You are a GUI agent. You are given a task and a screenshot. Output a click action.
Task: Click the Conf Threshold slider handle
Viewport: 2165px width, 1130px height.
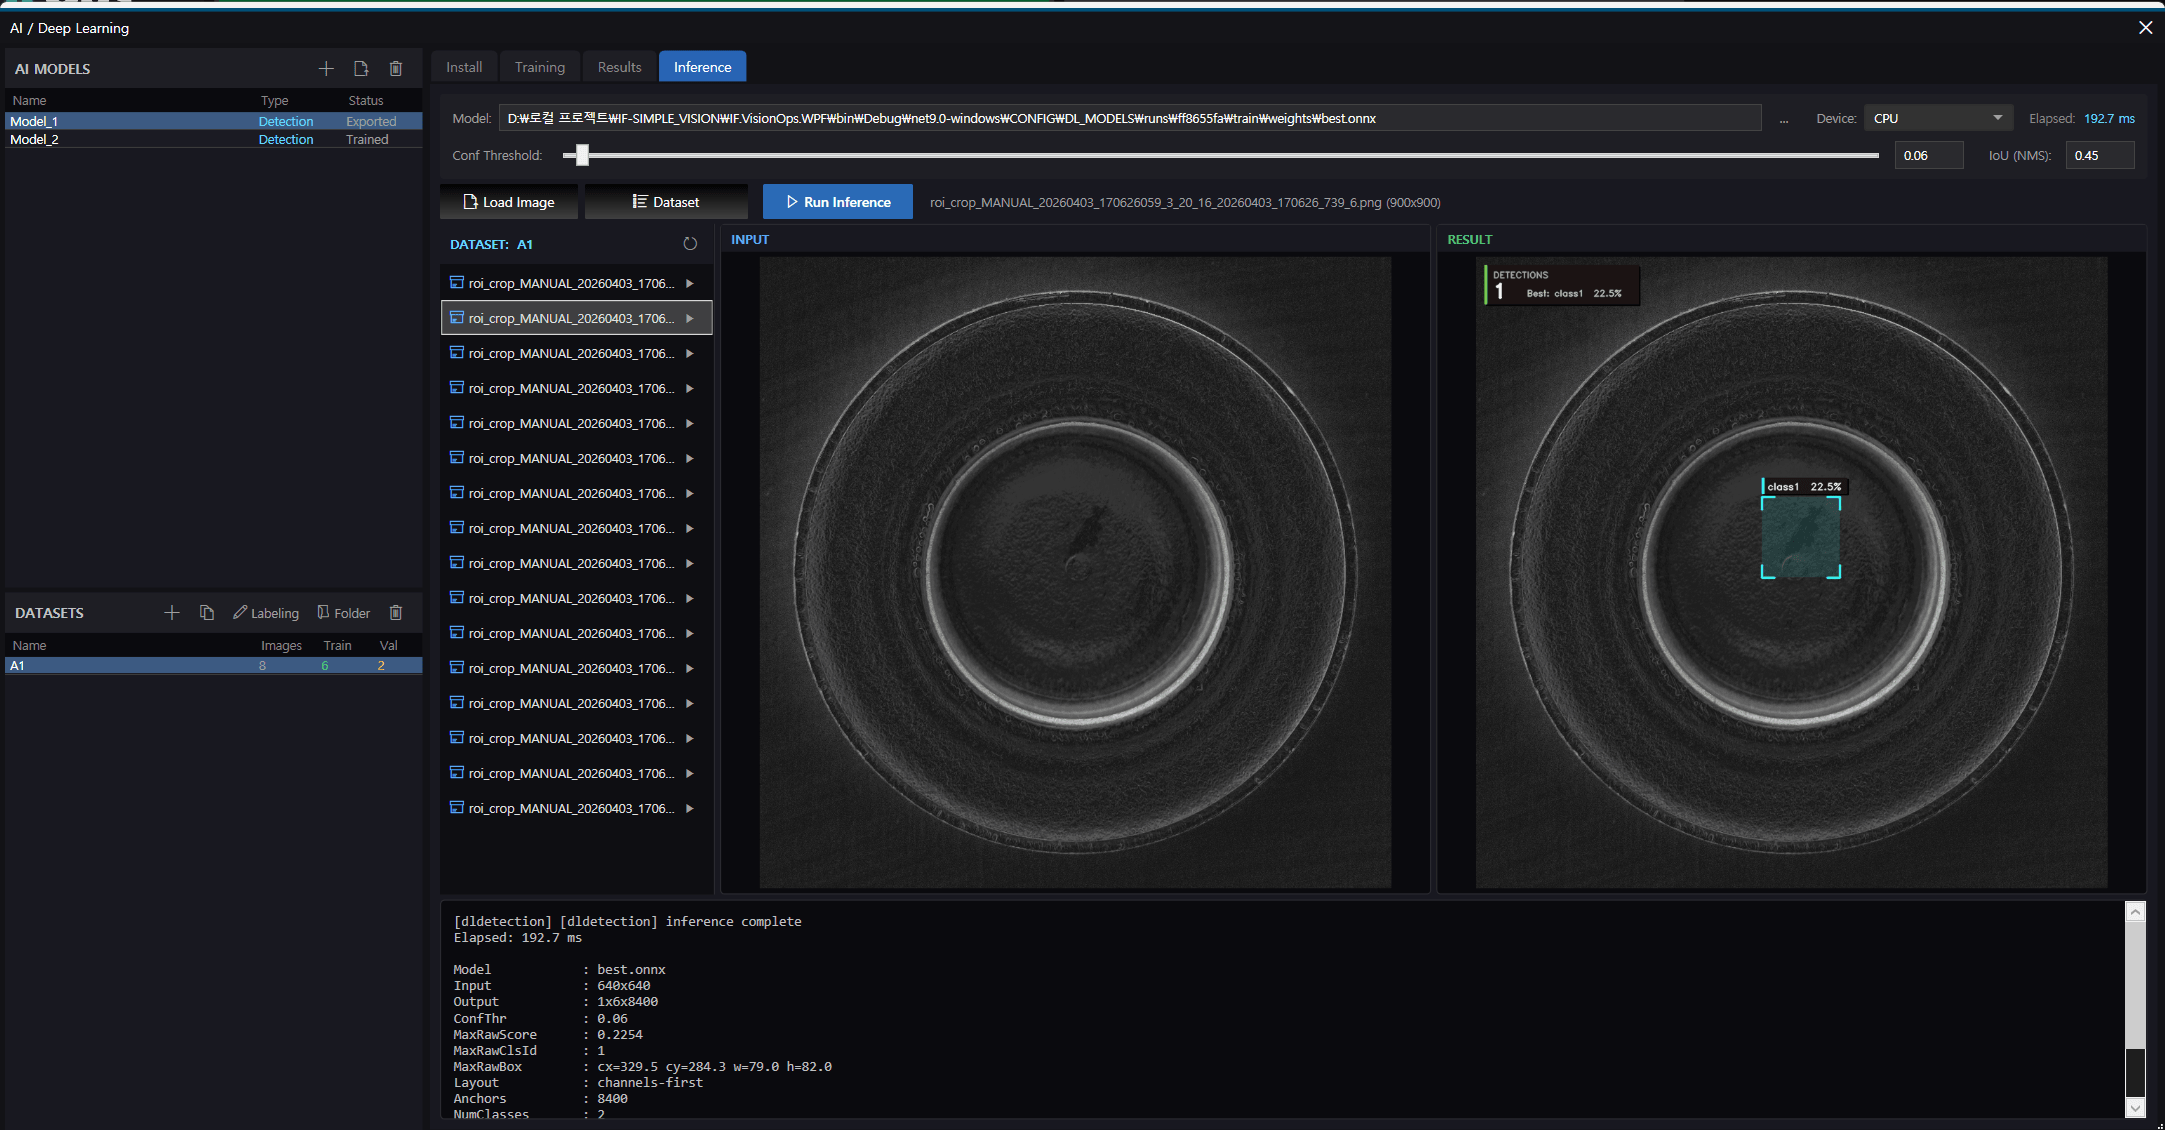pyautogui.click(x=582, y=155)
